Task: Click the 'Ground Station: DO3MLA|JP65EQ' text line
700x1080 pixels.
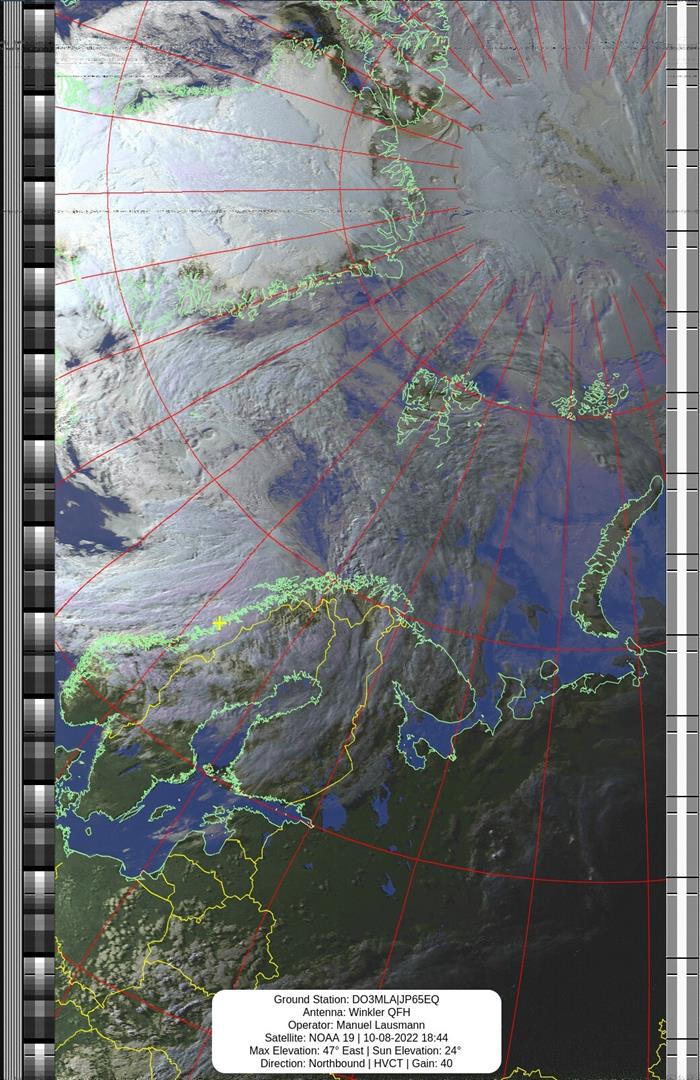Action: click(356, 999)
